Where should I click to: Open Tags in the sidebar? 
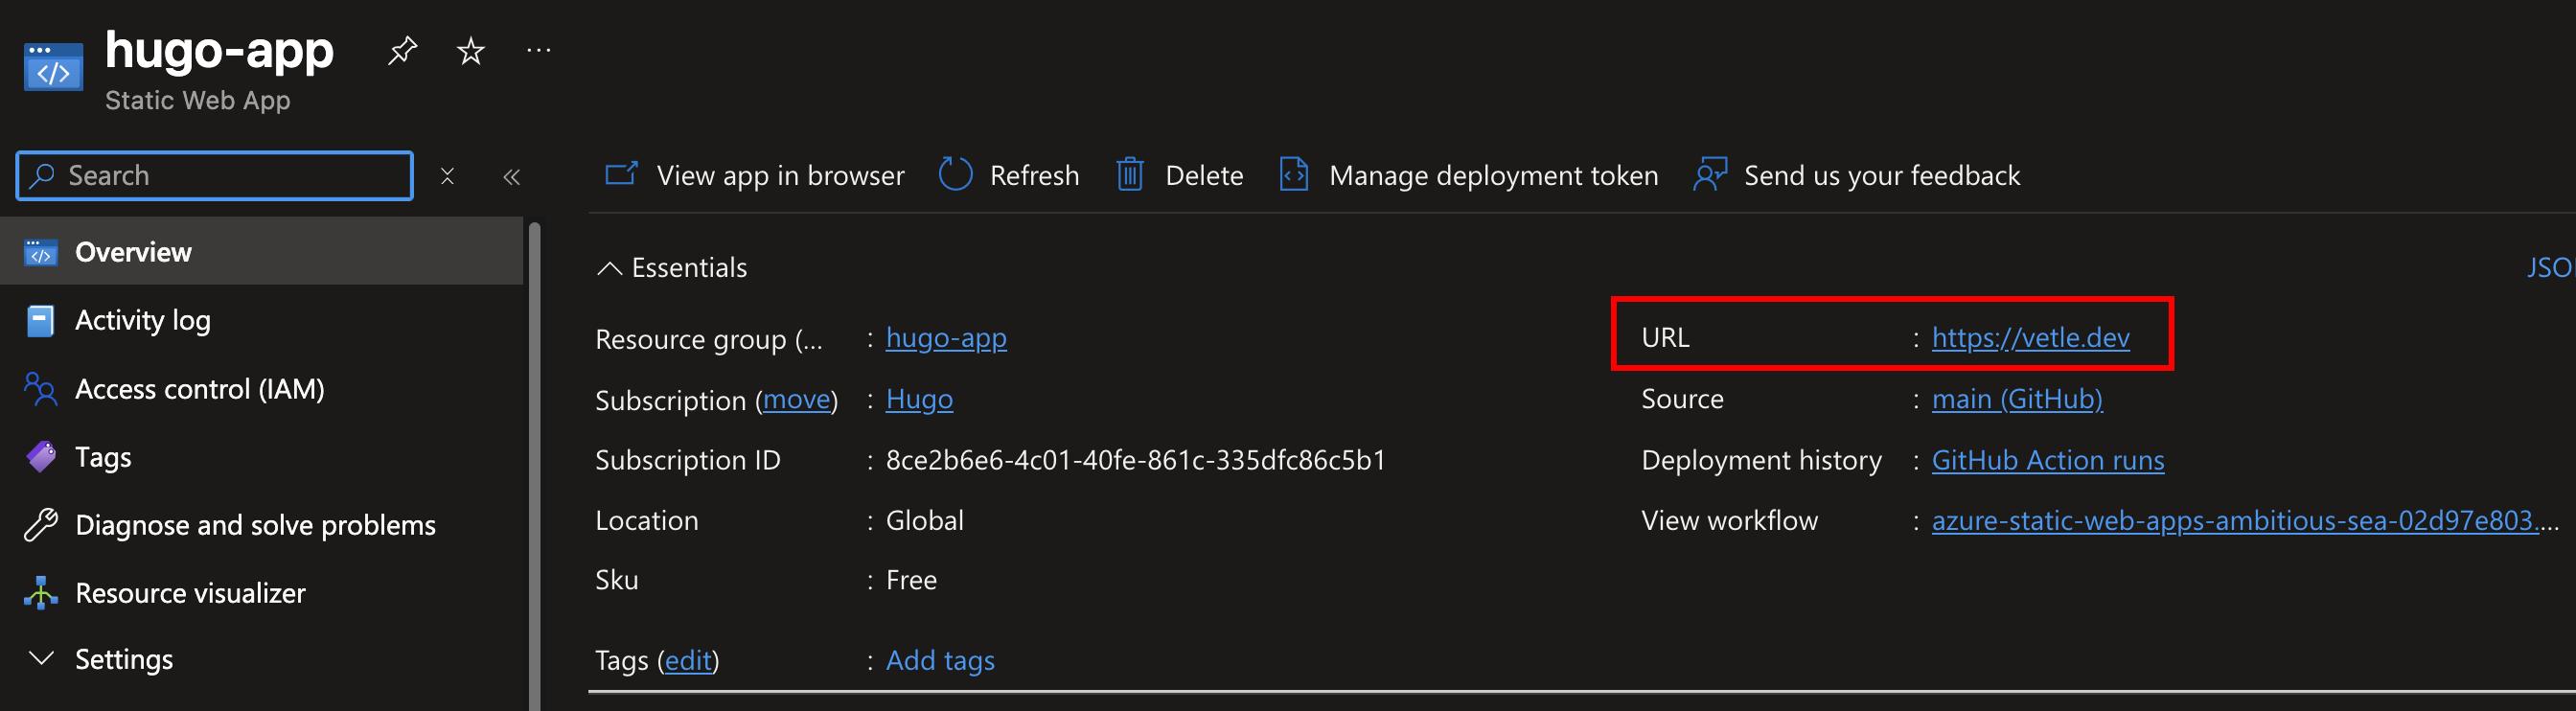pos(103,457)
